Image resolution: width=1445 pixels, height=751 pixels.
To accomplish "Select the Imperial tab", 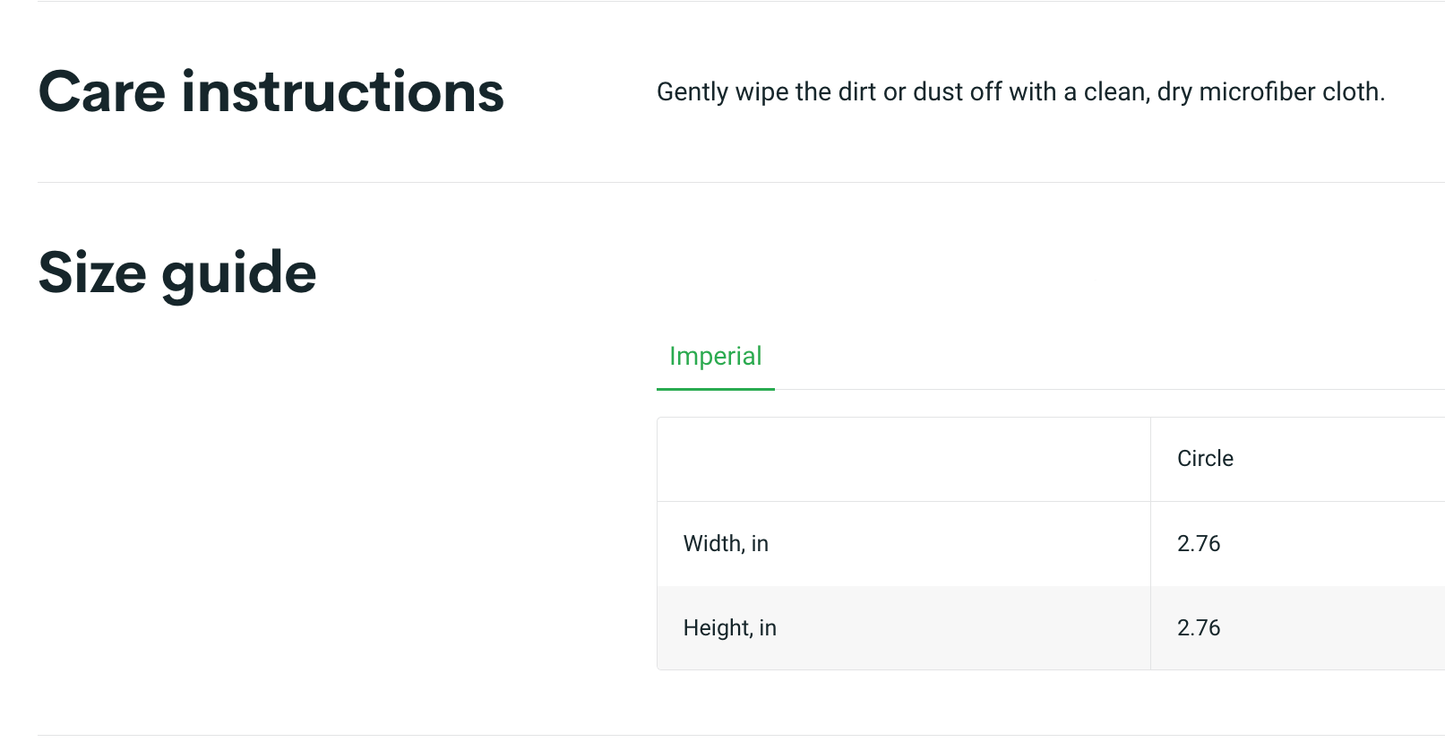I will pos(715,357).
